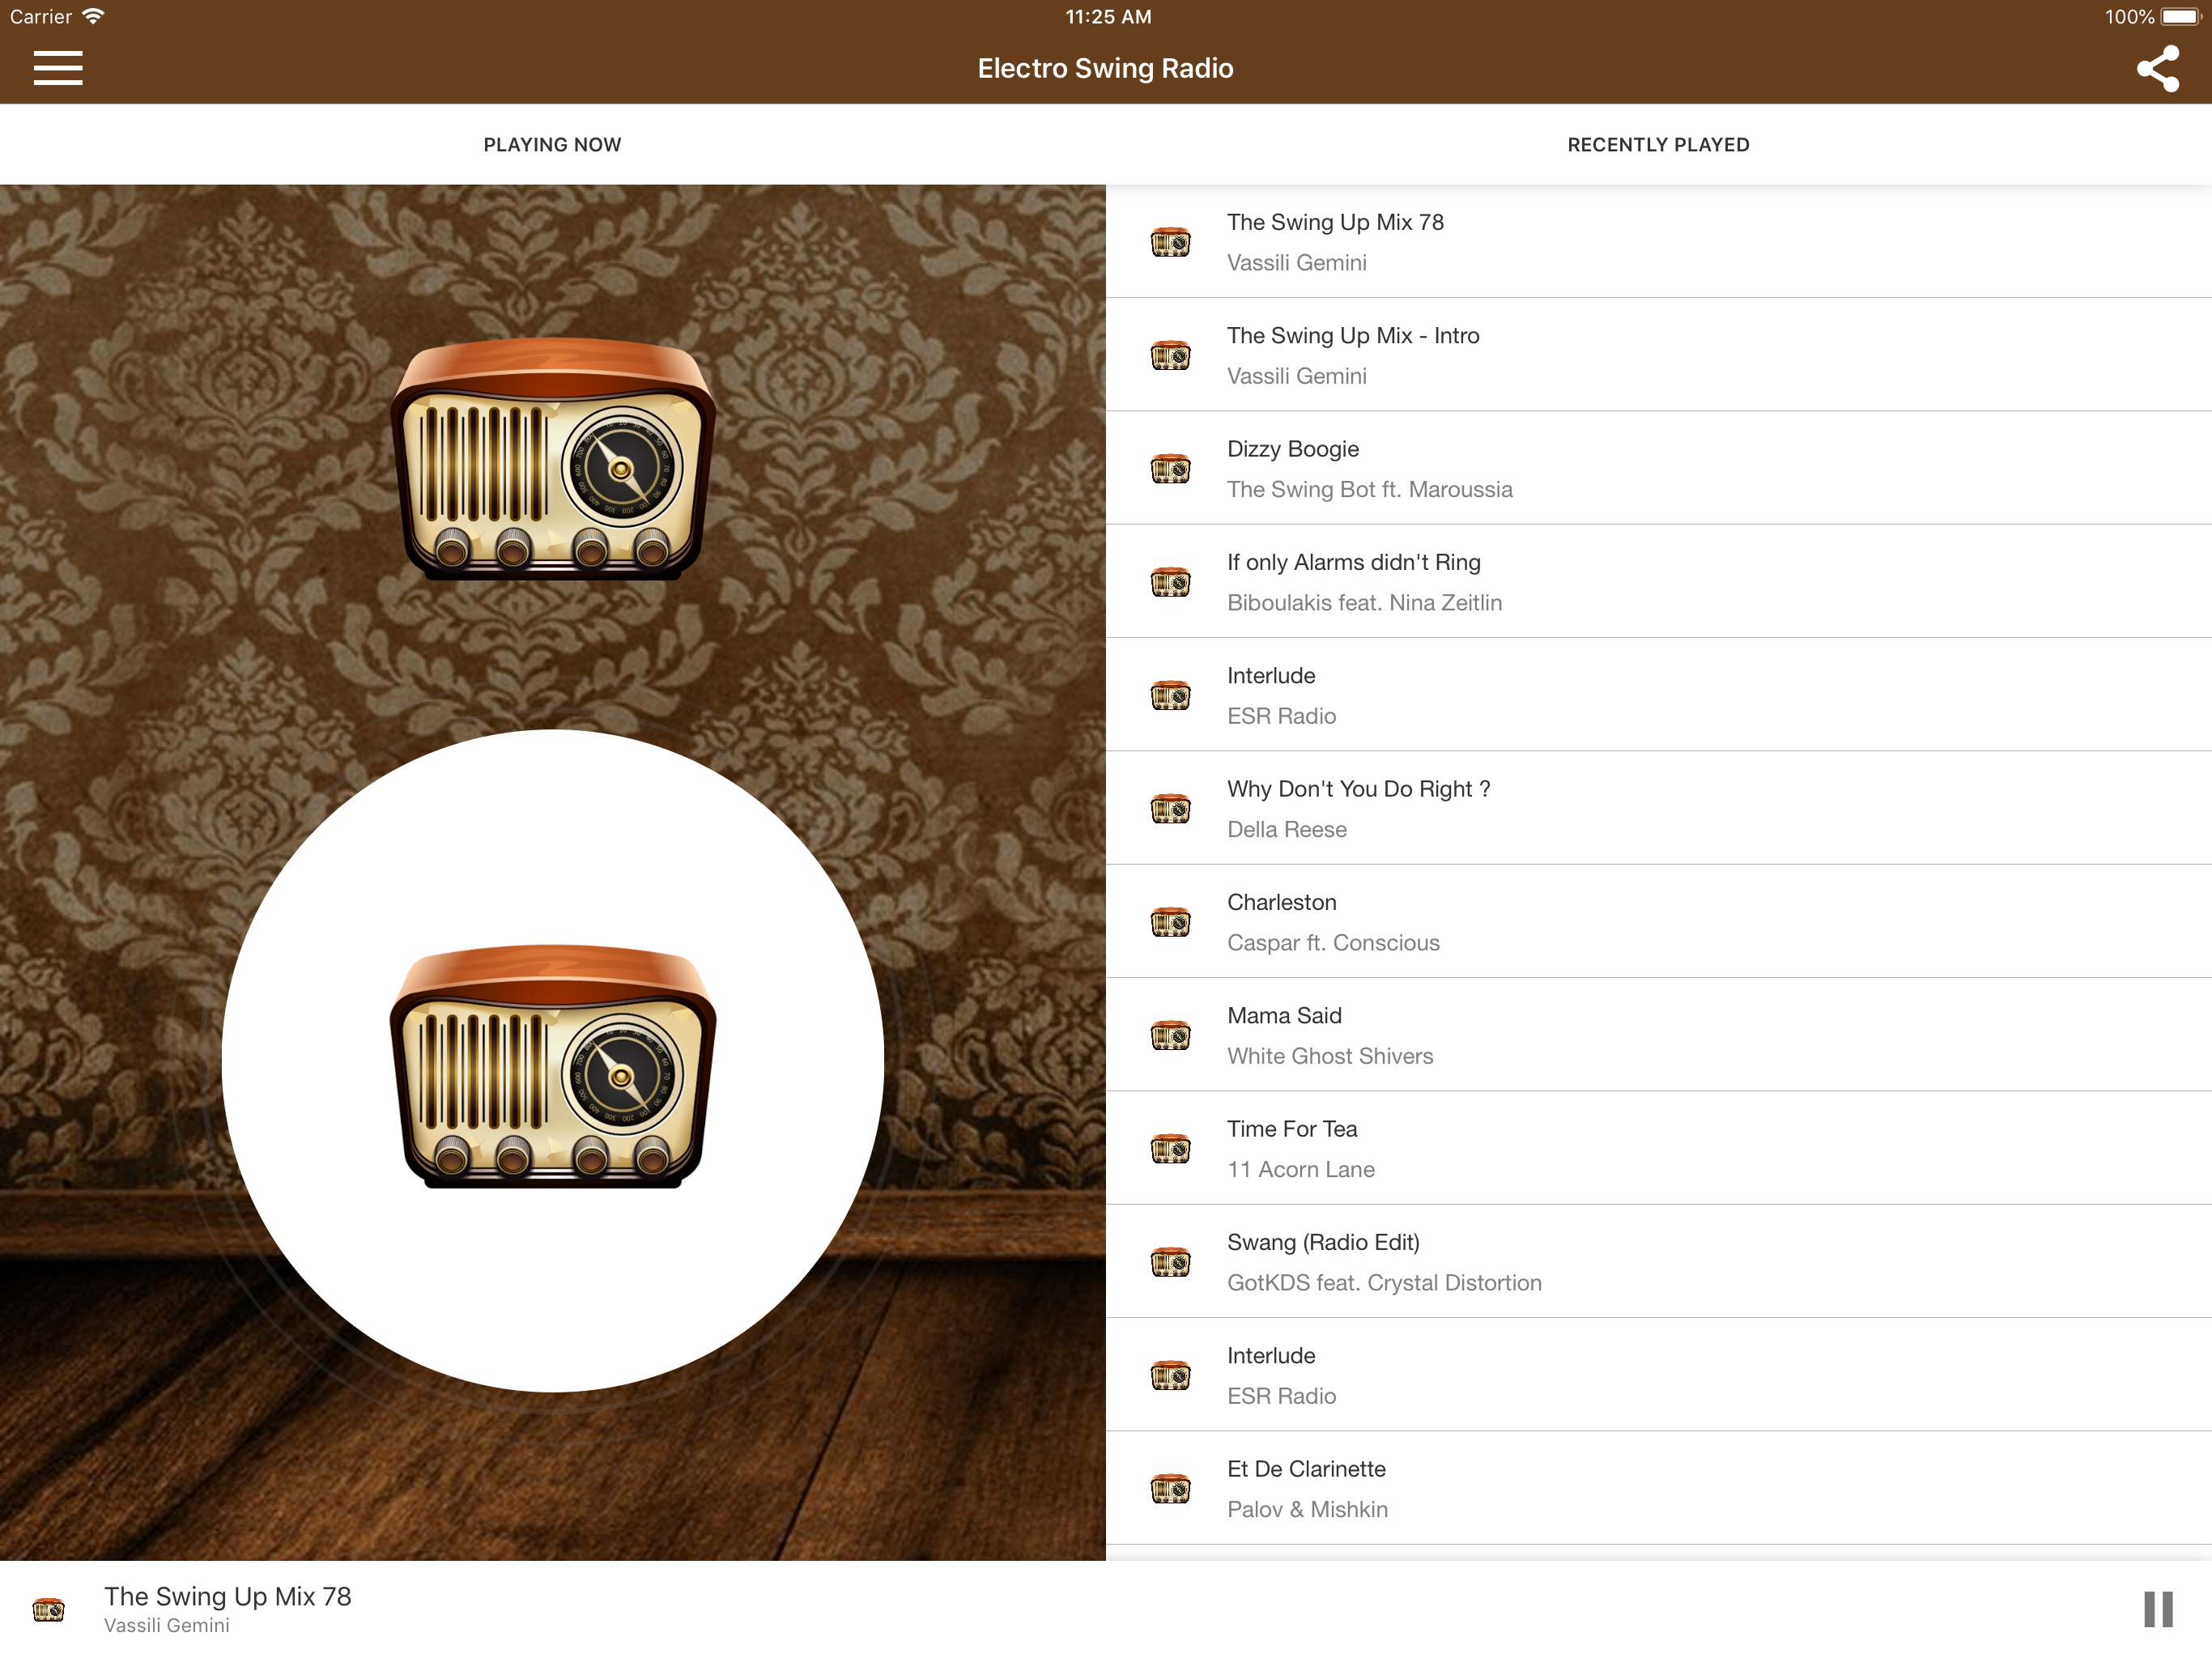2212x1658 pixels.
Task: Click radio icon beside Mama Said
Action: click(x=1170, y=1035)
